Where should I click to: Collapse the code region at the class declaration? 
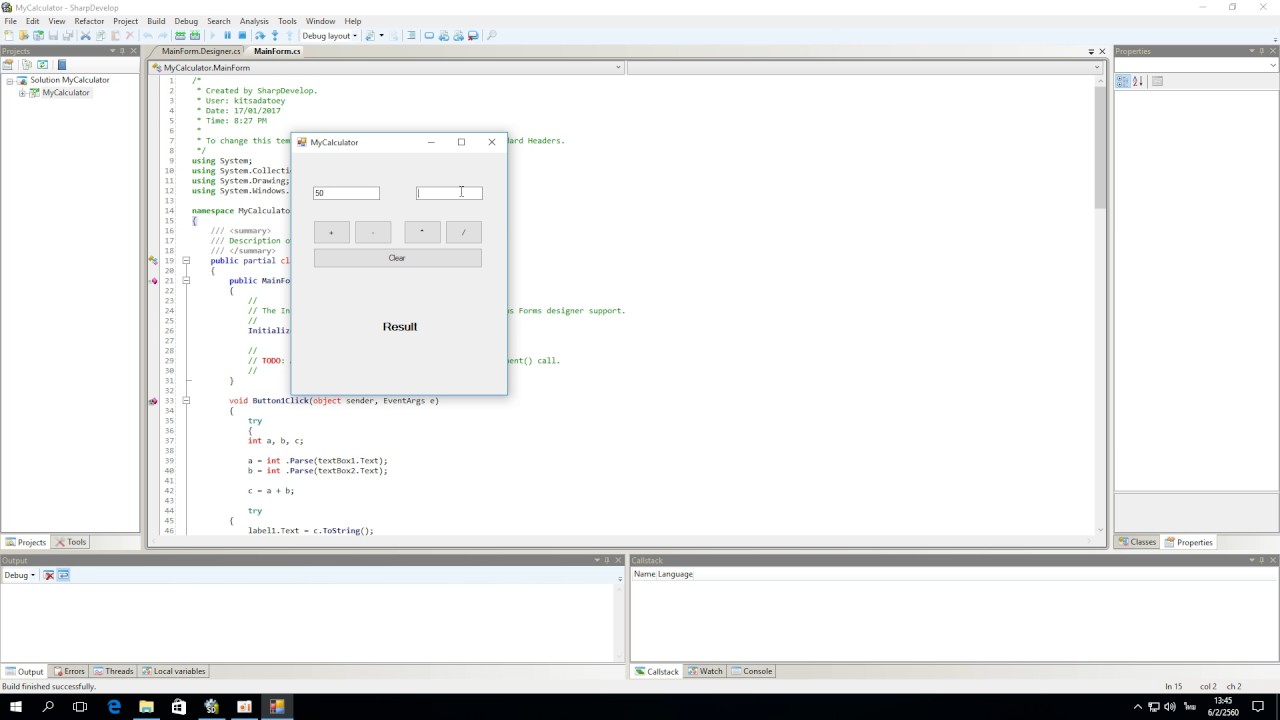186,261
